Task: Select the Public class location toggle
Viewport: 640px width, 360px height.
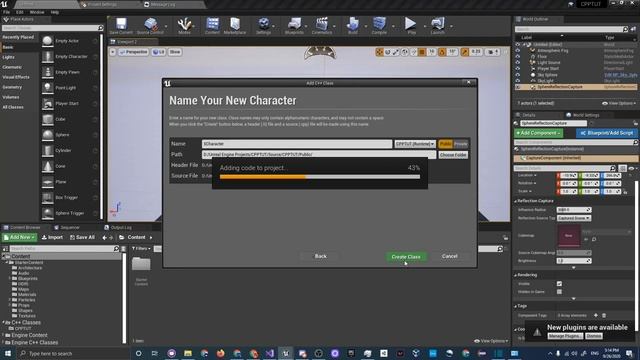Action: (445, 144)
